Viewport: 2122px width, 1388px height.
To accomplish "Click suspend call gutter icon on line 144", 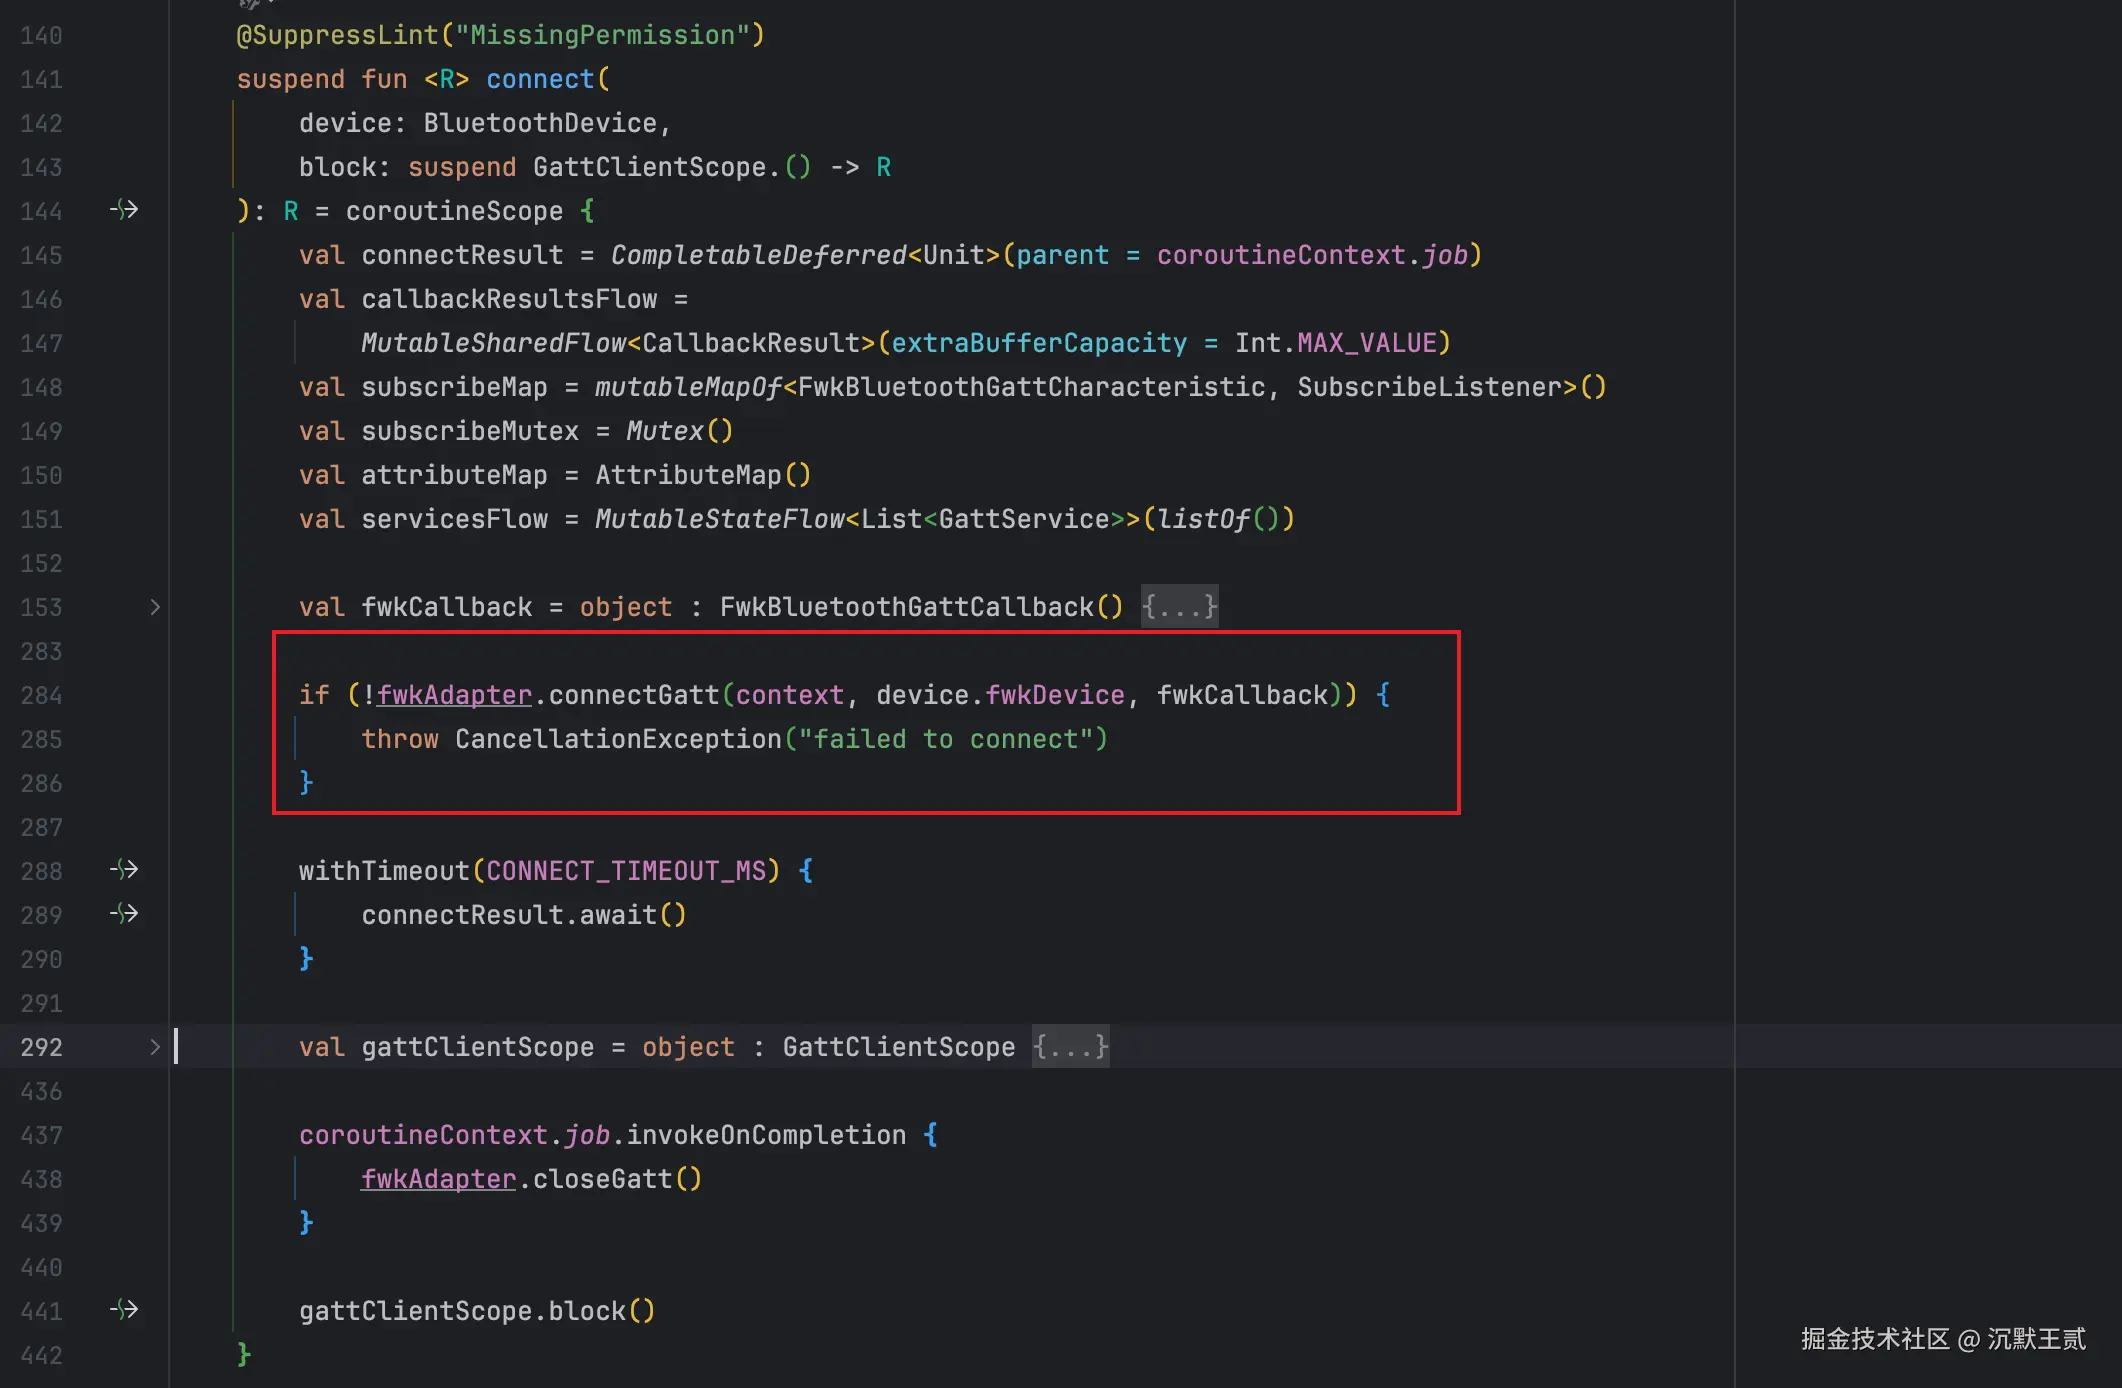I will tap(124, 210).
